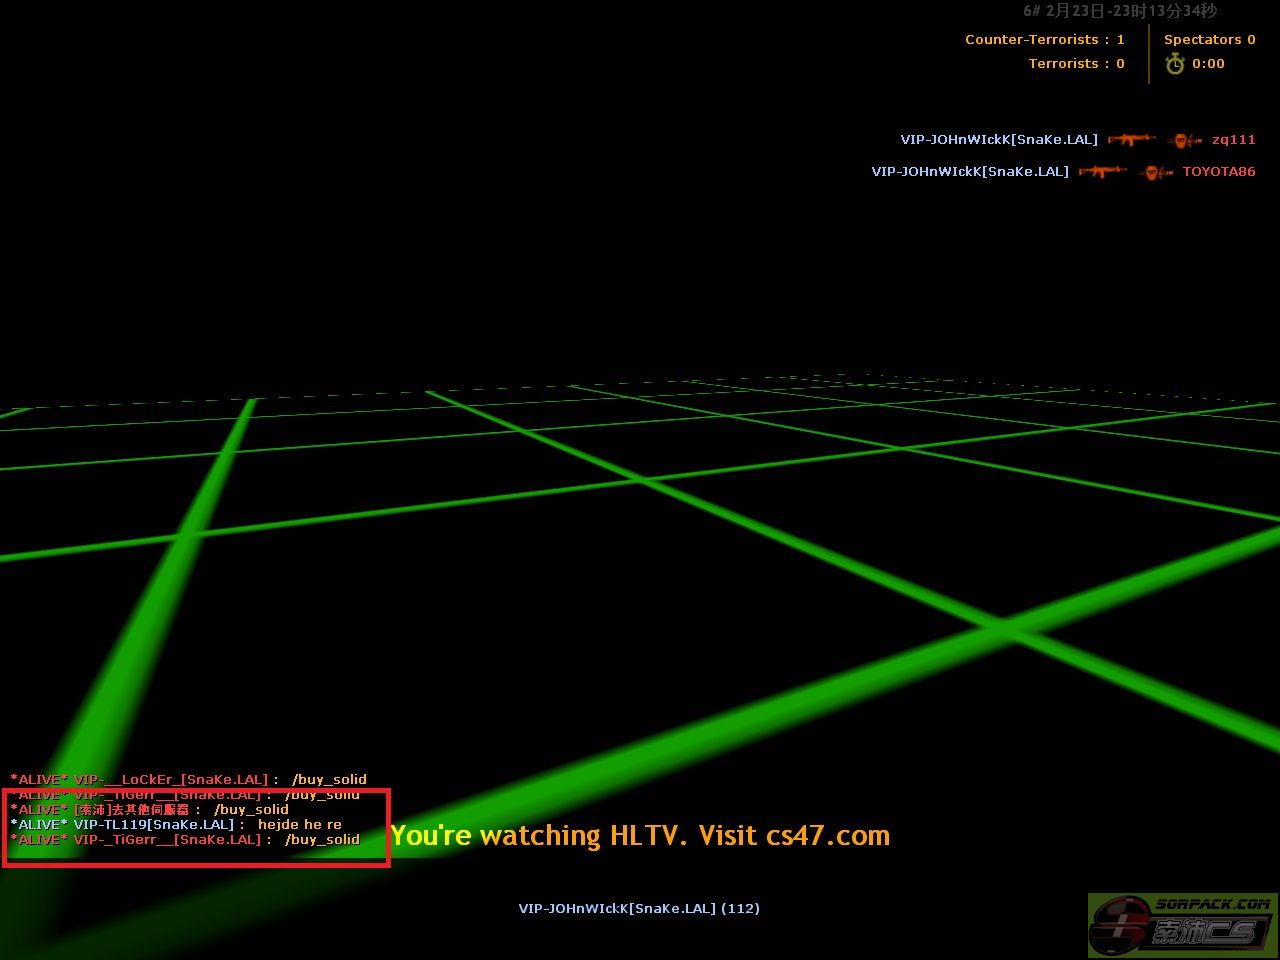The image size is (1280, 960).
Task: Click killer name in the zq111 kill entry
Action: coord(998,140)
